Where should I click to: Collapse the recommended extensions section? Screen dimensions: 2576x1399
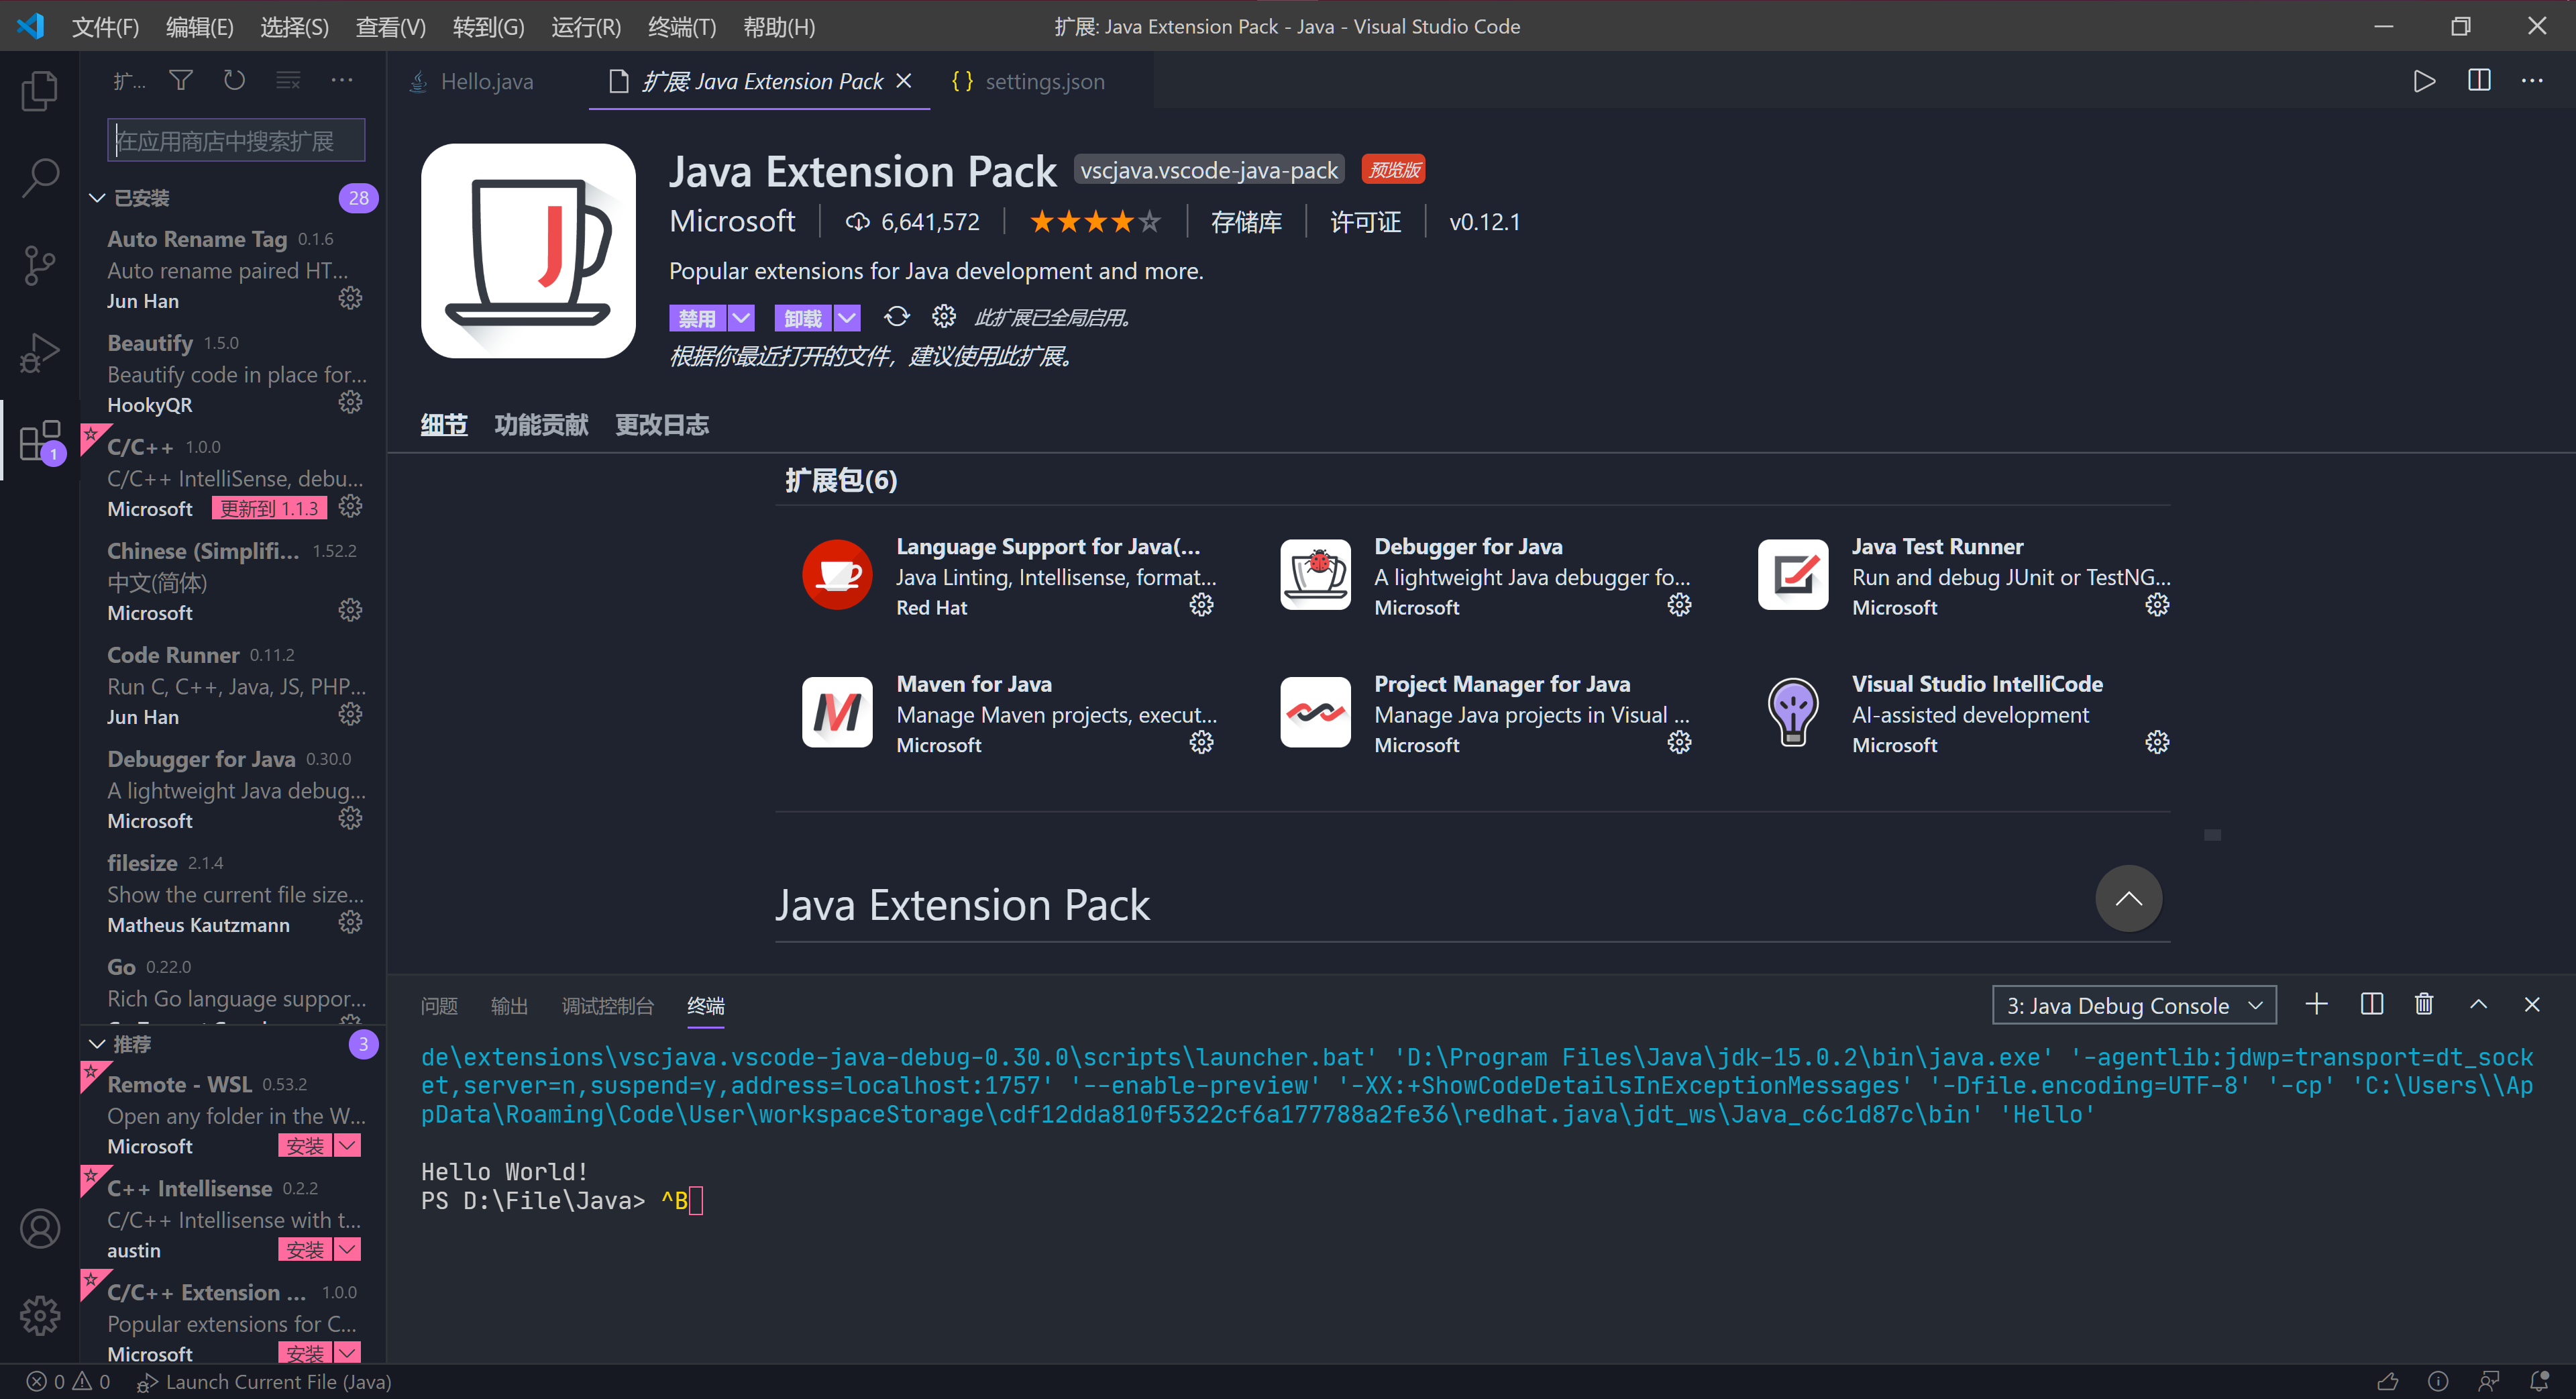coord(97,1044)
